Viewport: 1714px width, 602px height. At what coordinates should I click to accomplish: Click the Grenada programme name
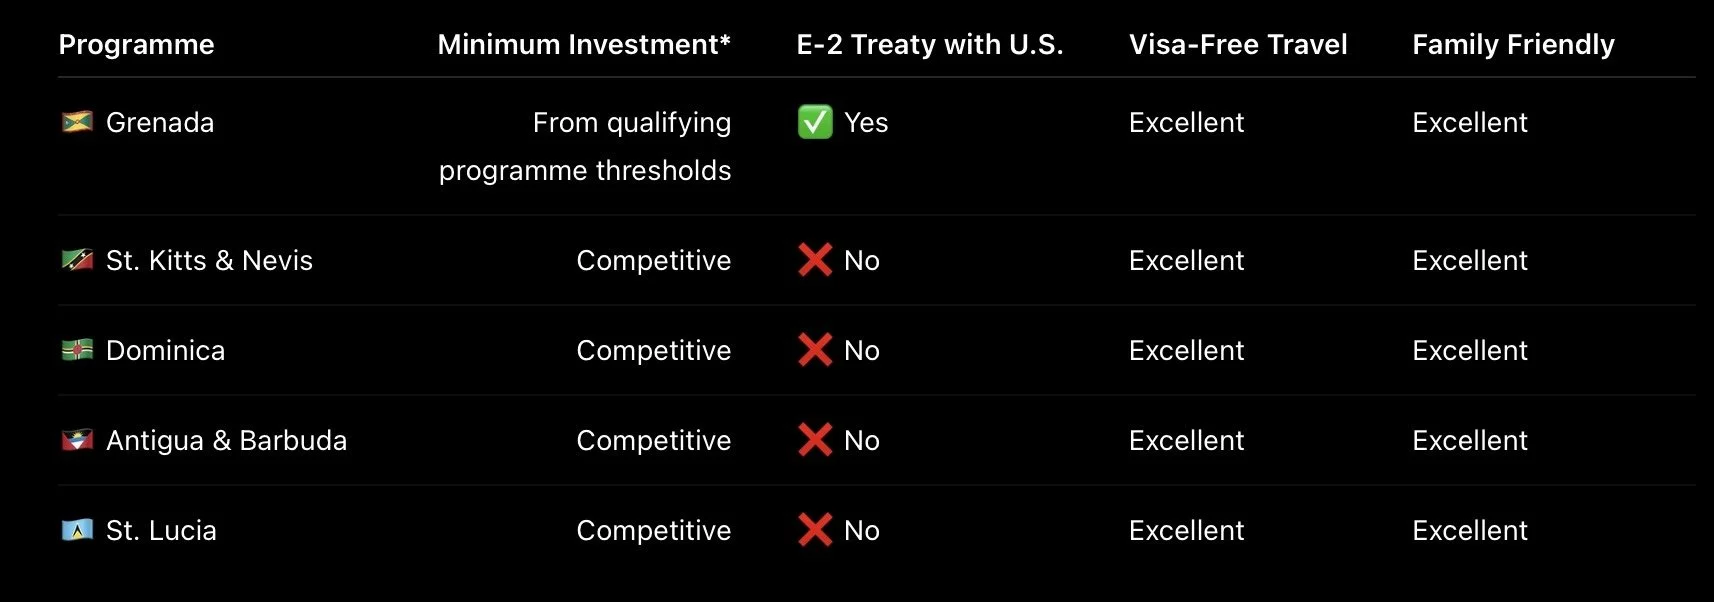(x=160, y=122)
